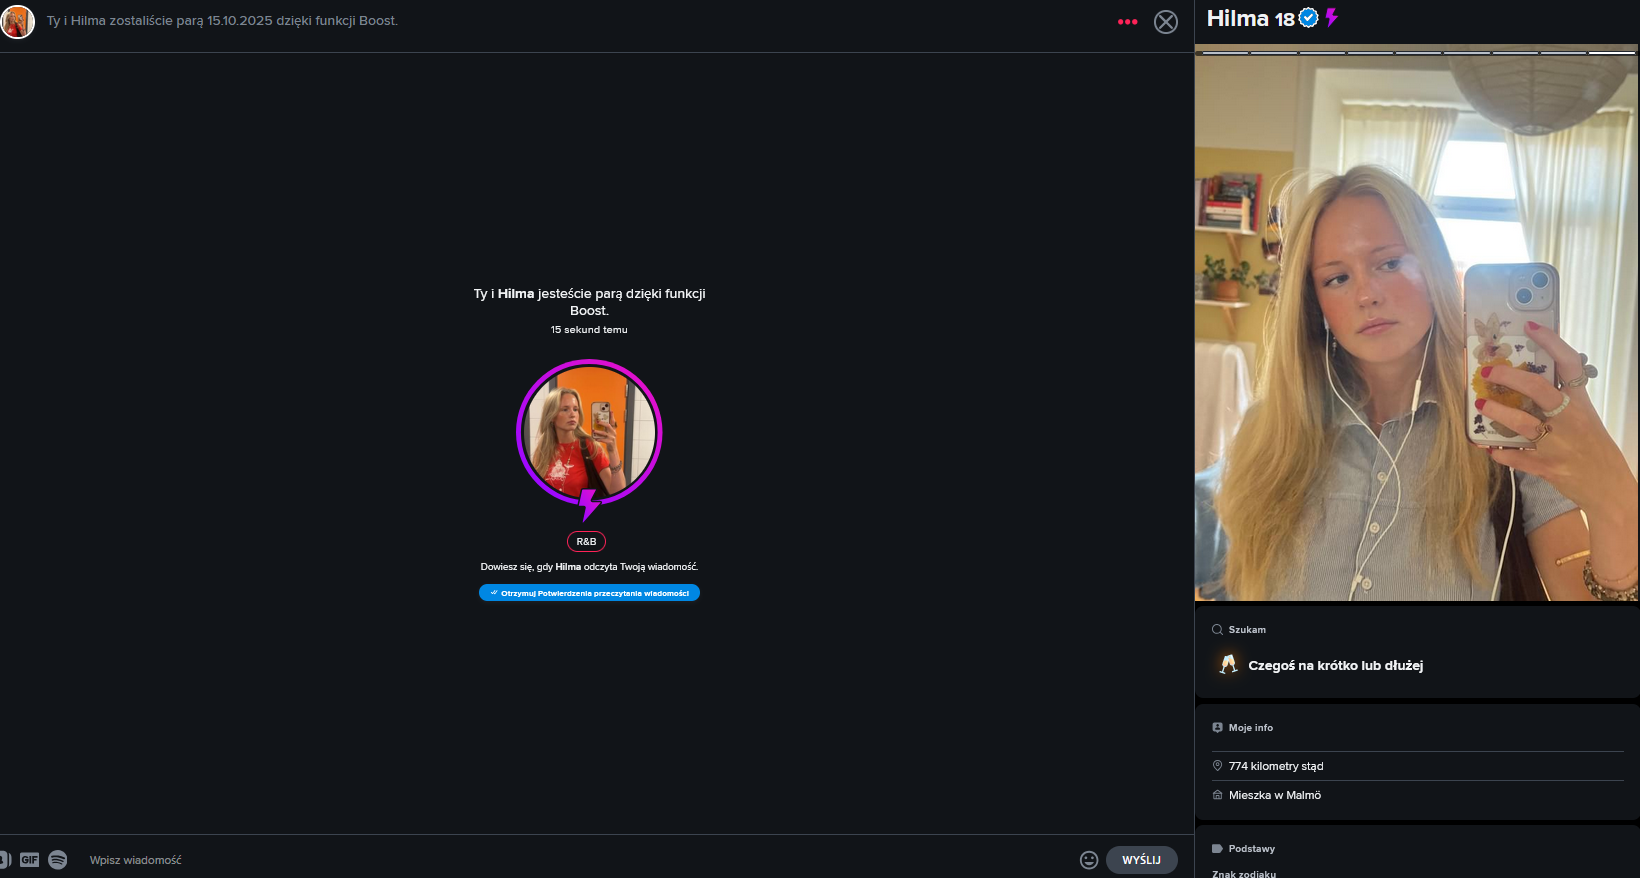
Task: Click the Znak zodiaku label
Action: coord(1244,874)
